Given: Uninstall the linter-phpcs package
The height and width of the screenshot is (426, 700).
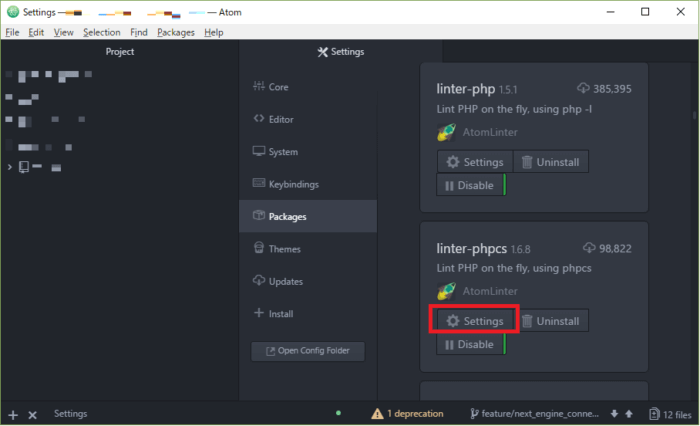Looking at the screenshot, I should tap(551, 321).
